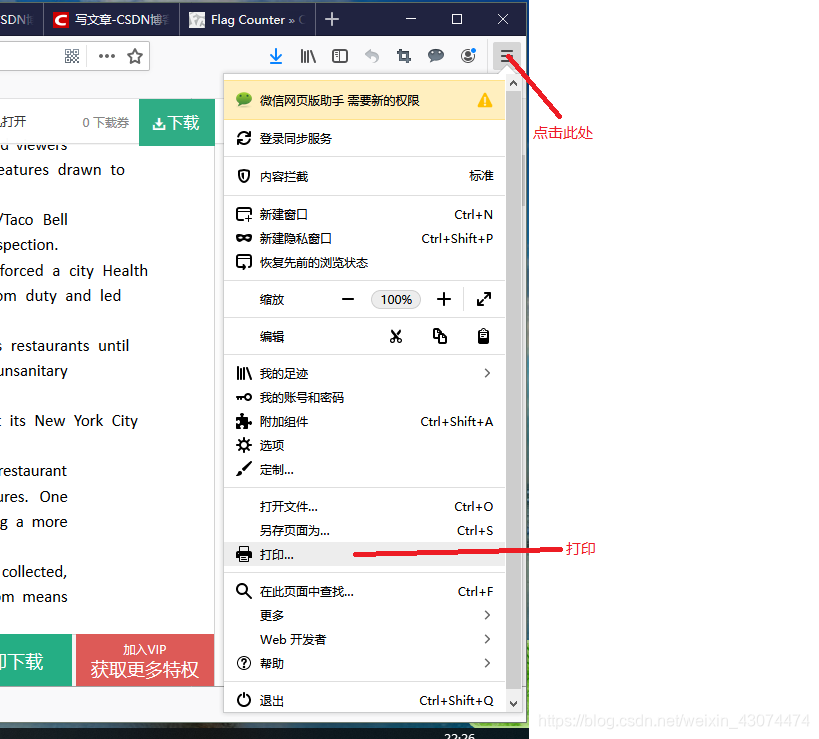Click the downloads arrow icon in toolbar
This screenshot has width=819, height=739.
276,56
